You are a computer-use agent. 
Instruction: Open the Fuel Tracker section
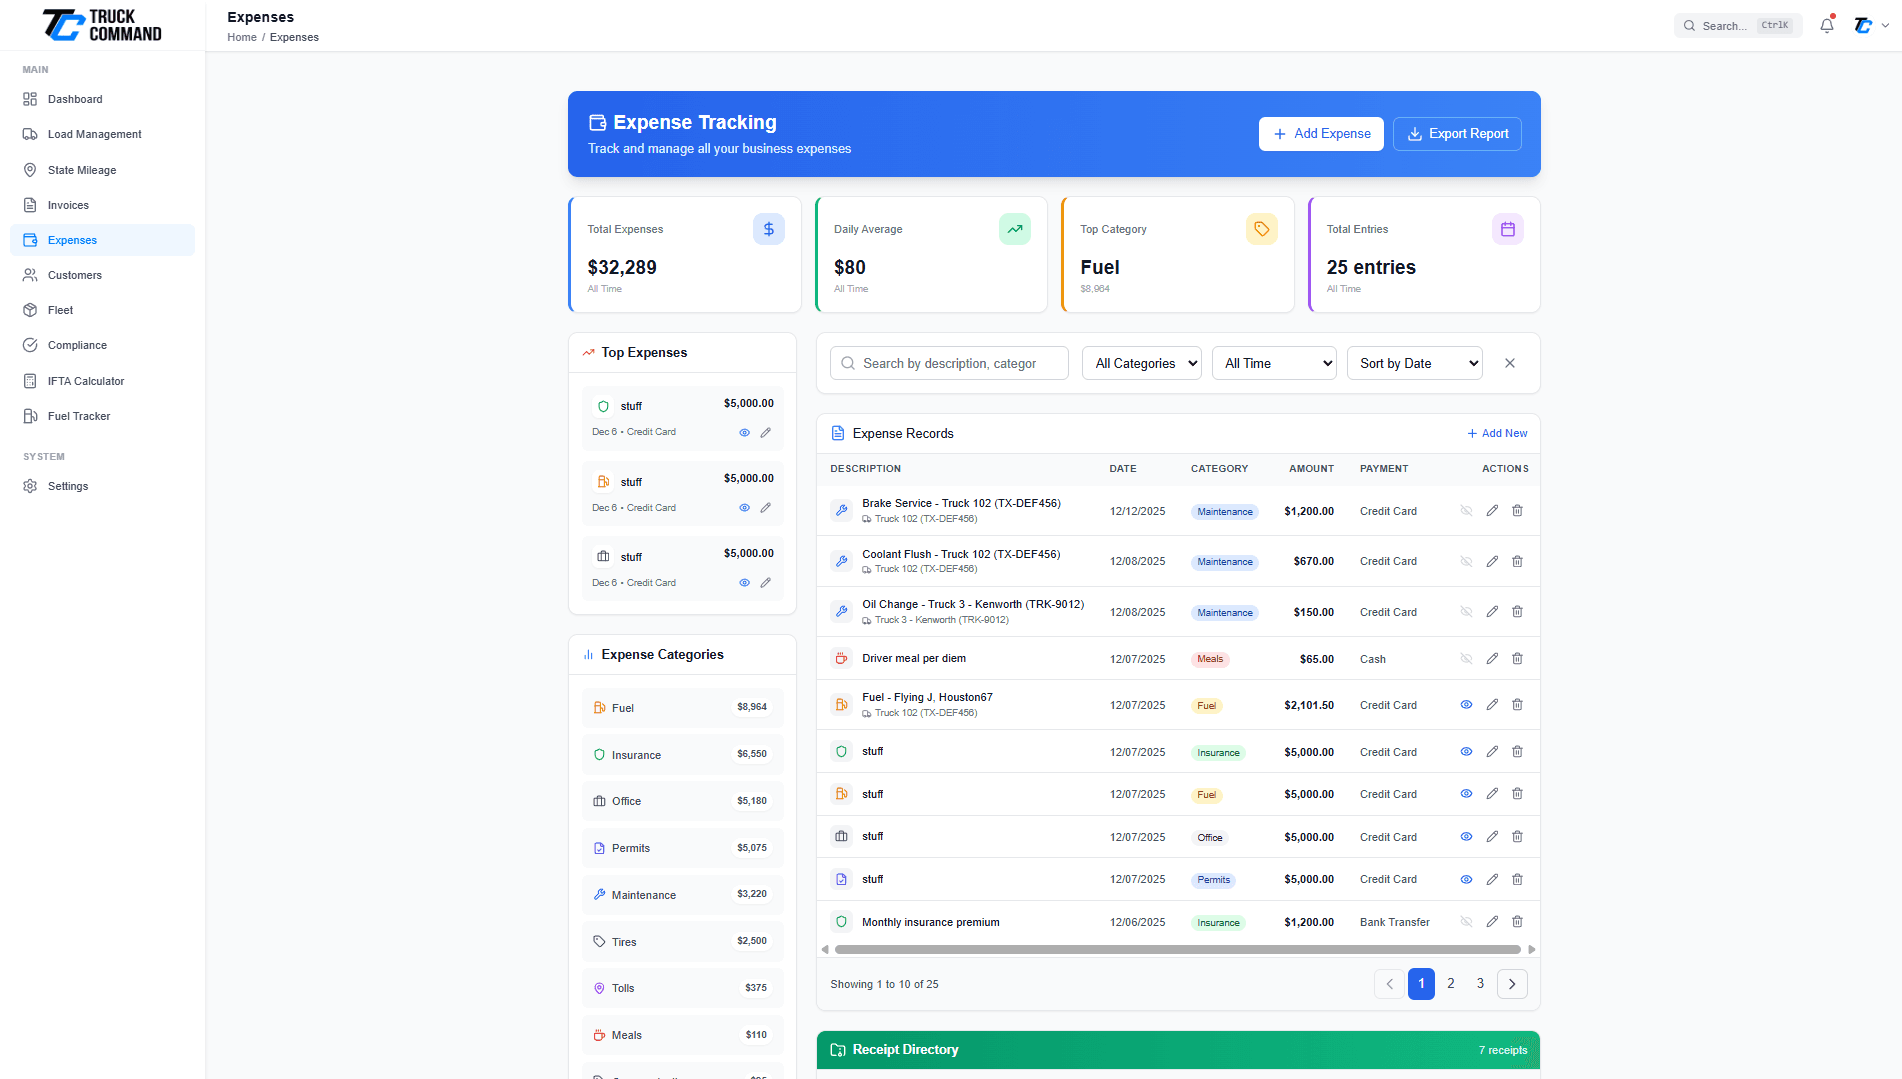[x=78, y=416]
